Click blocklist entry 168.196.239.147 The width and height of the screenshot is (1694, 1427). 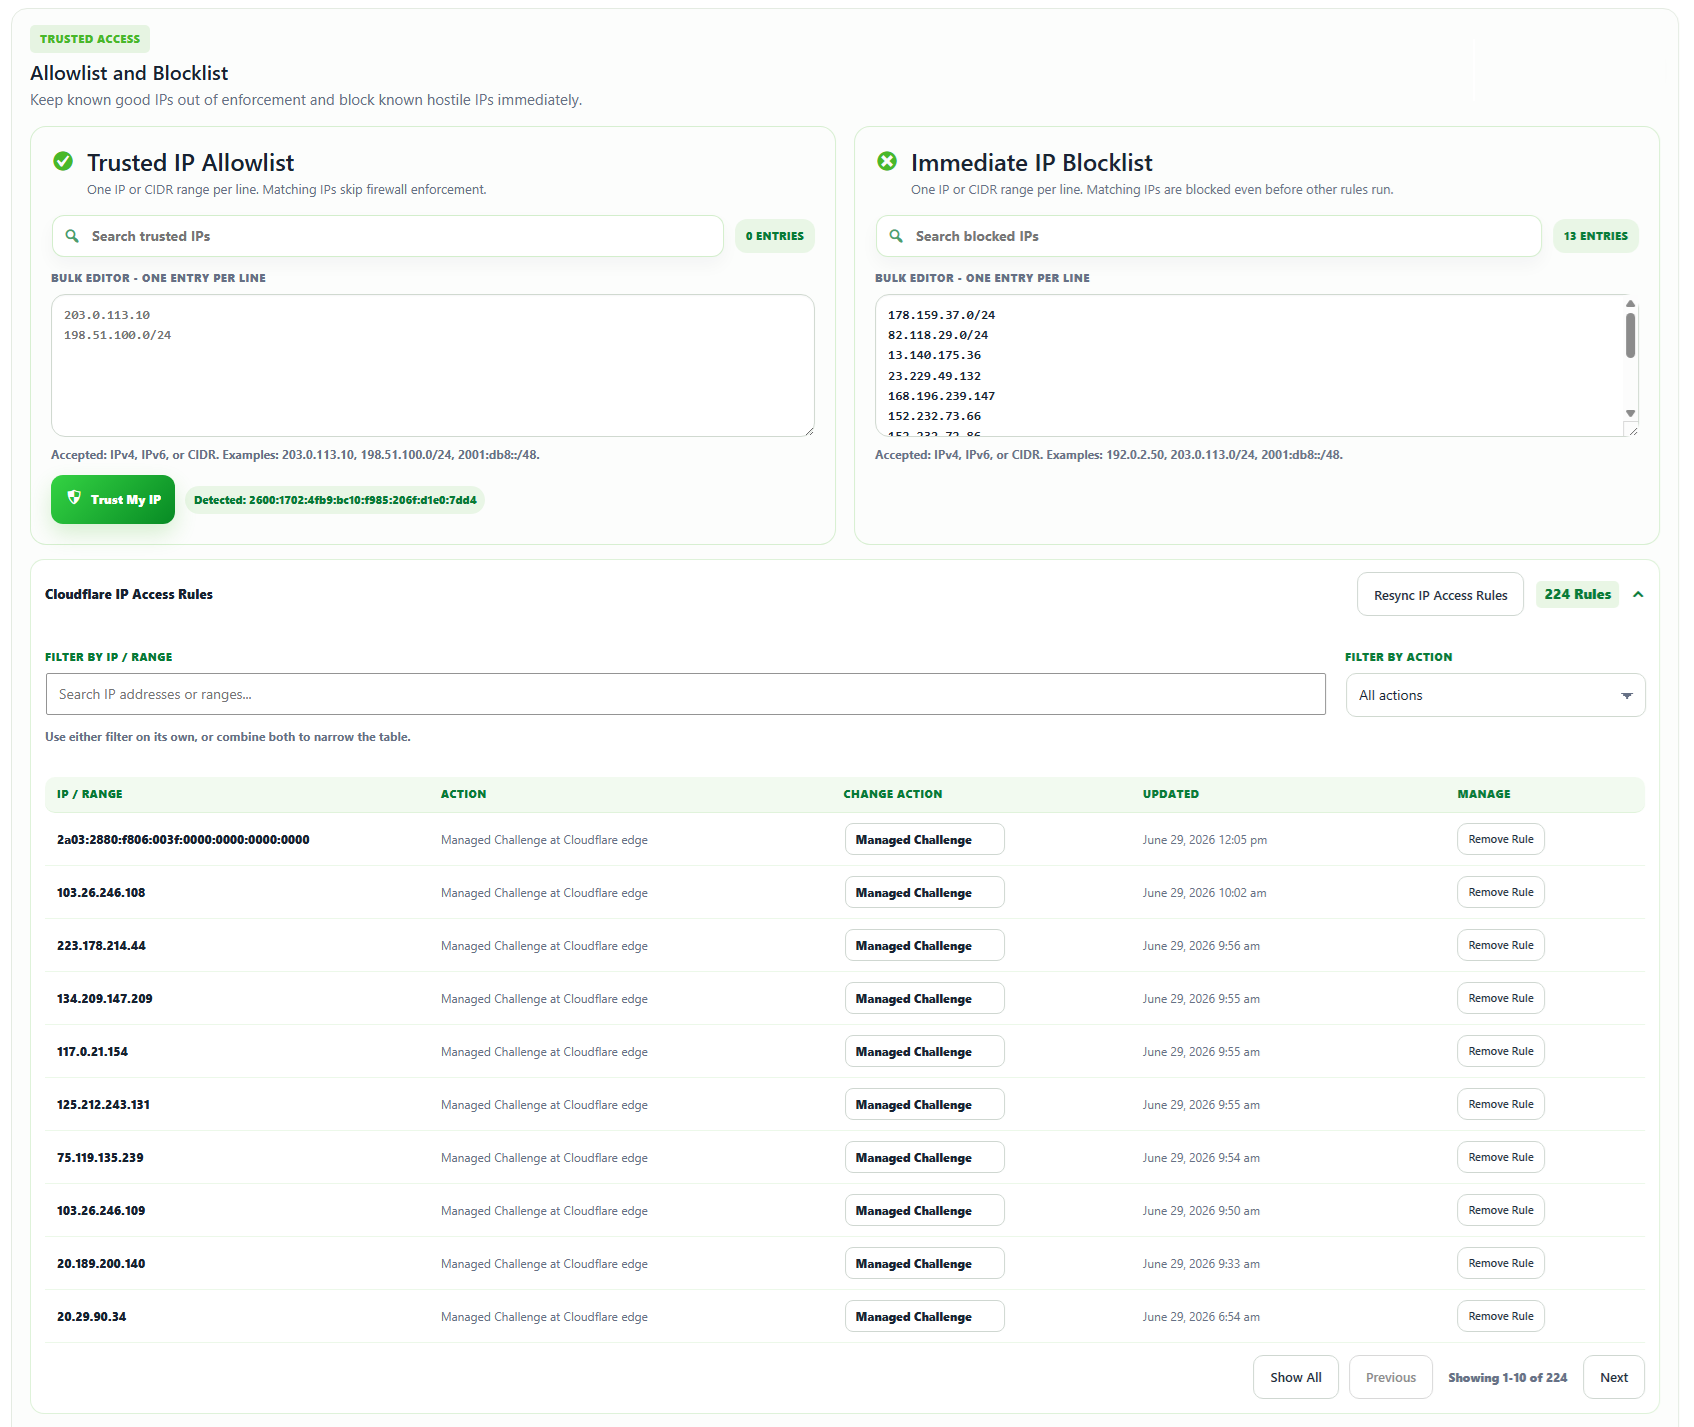coord(941,396)
